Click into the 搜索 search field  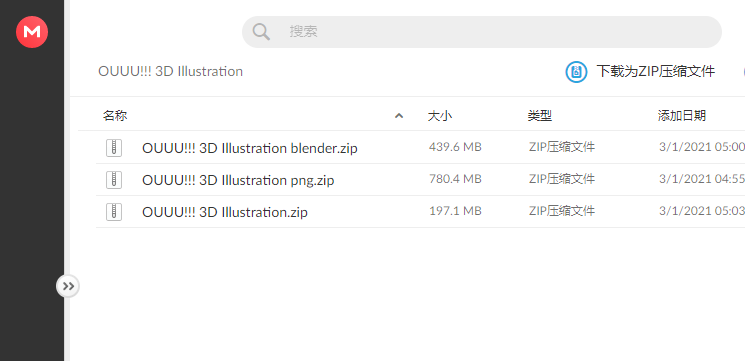tap(482, 32)
